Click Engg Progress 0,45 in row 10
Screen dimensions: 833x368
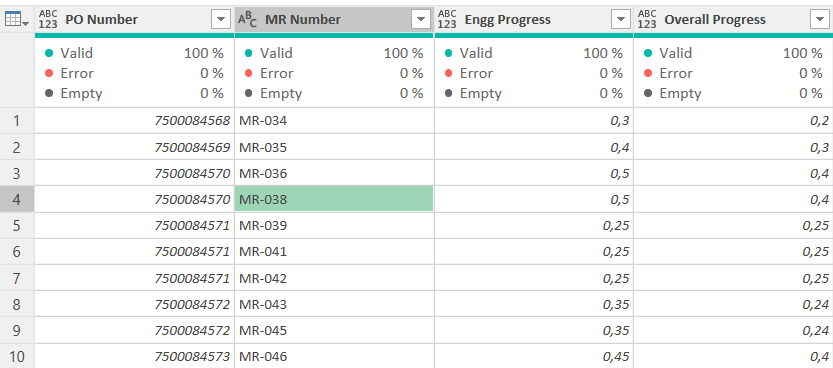(534, 356)
